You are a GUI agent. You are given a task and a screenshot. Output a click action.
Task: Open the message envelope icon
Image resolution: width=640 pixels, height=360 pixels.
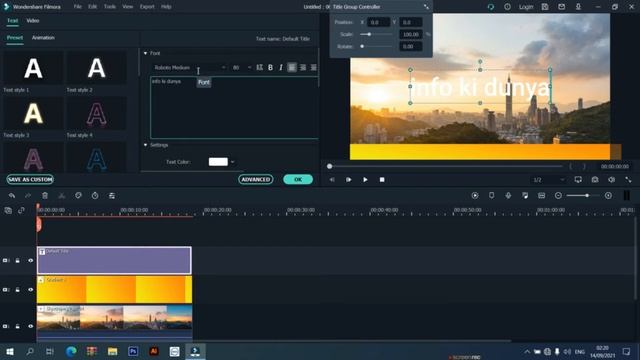tap(562, 7)
